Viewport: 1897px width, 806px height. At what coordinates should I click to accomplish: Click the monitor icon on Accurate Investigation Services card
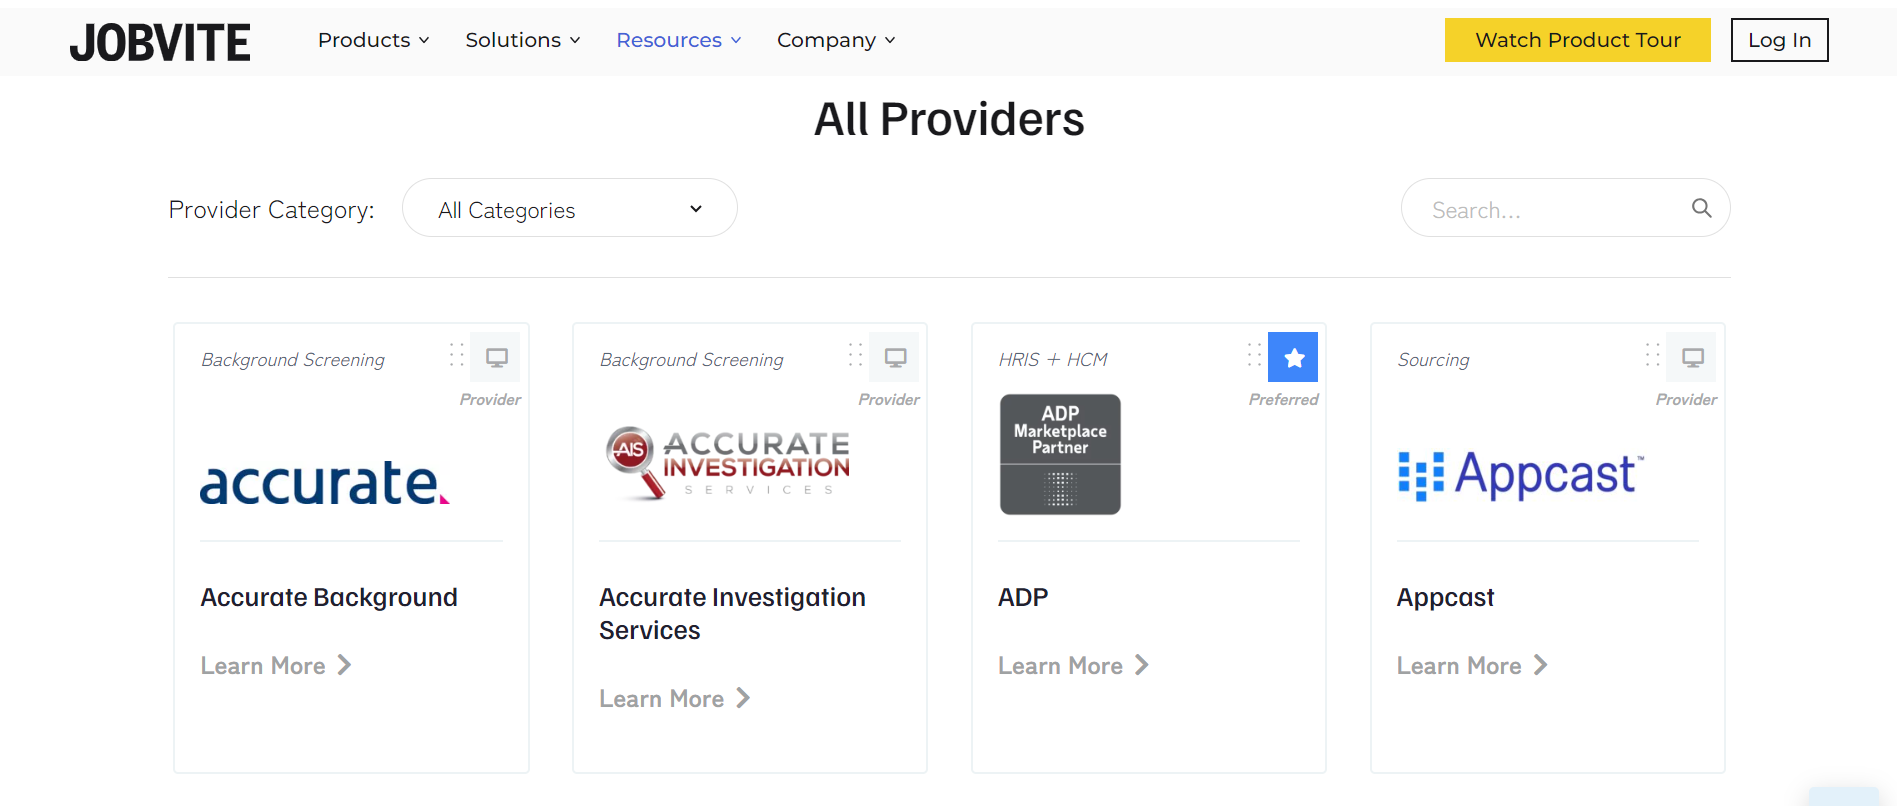pyautogui.click(x=895, y=357)
